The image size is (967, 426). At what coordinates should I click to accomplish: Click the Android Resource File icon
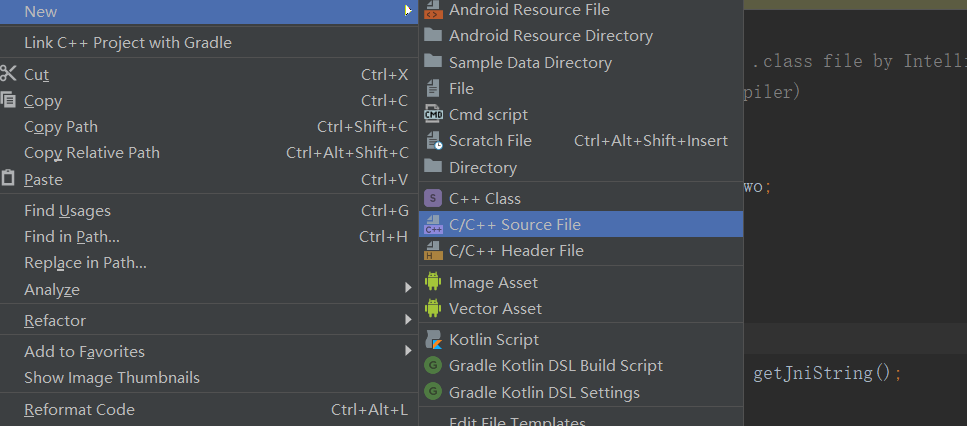click(x=434, y=10)
